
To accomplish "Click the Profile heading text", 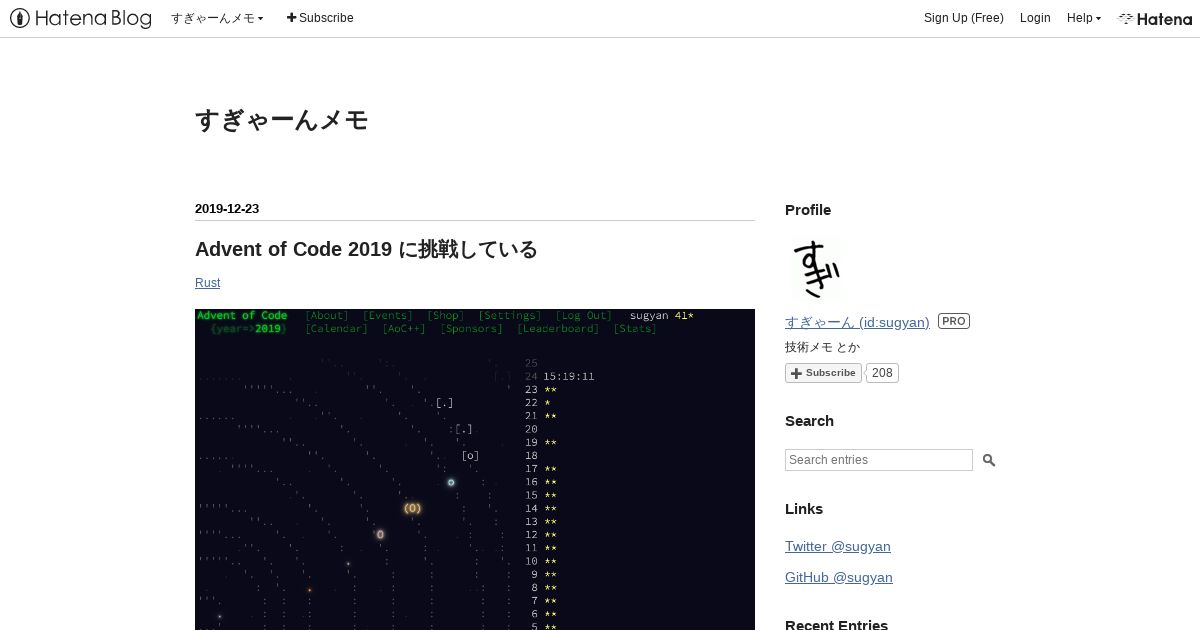I will (808, 210).
